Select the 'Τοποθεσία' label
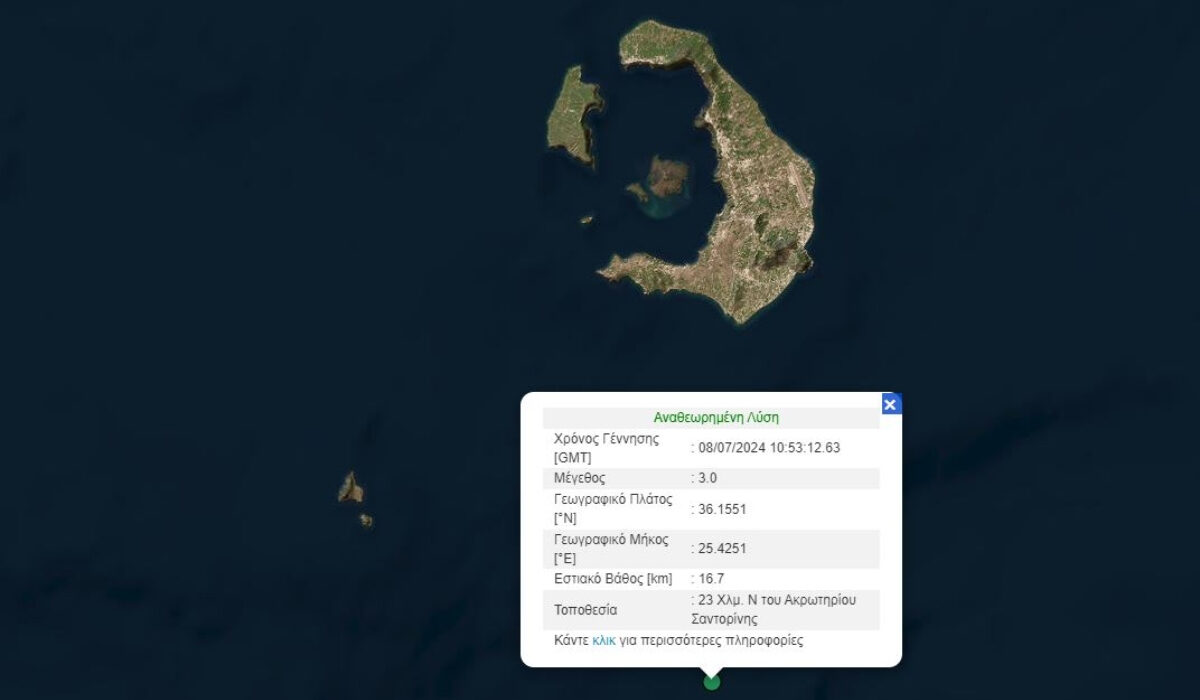This screenshot has width=1200, height=700. pyautogui.click(x=585, y=610)
